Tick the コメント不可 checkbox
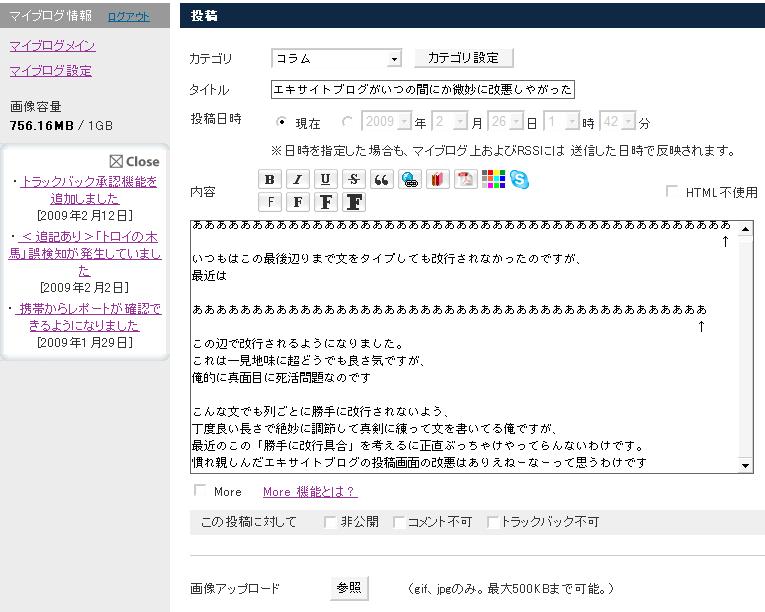 tap(399, 522)
